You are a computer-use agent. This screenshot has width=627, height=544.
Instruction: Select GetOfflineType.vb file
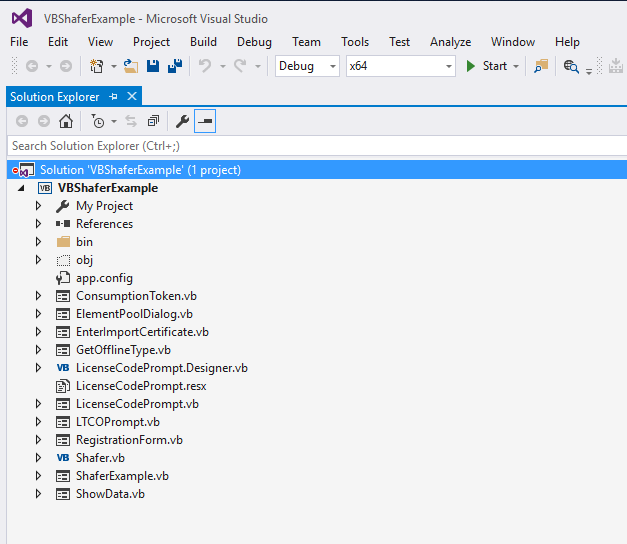123,350
